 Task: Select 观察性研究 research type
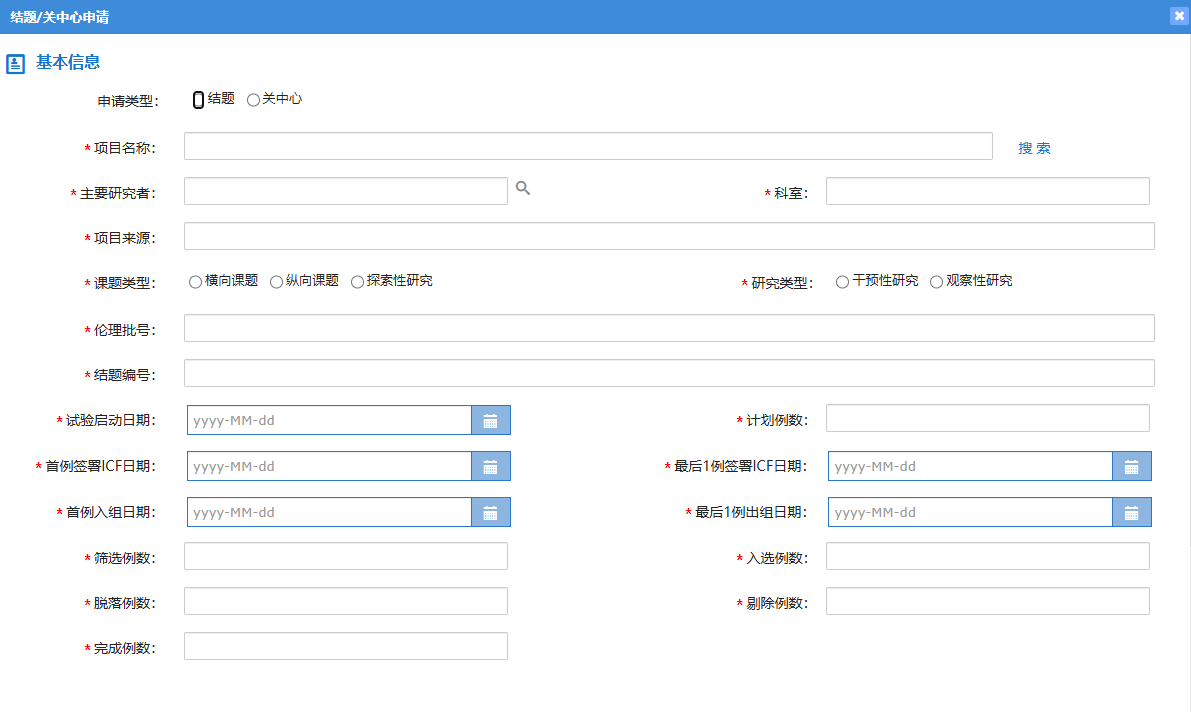coord(936,282)
